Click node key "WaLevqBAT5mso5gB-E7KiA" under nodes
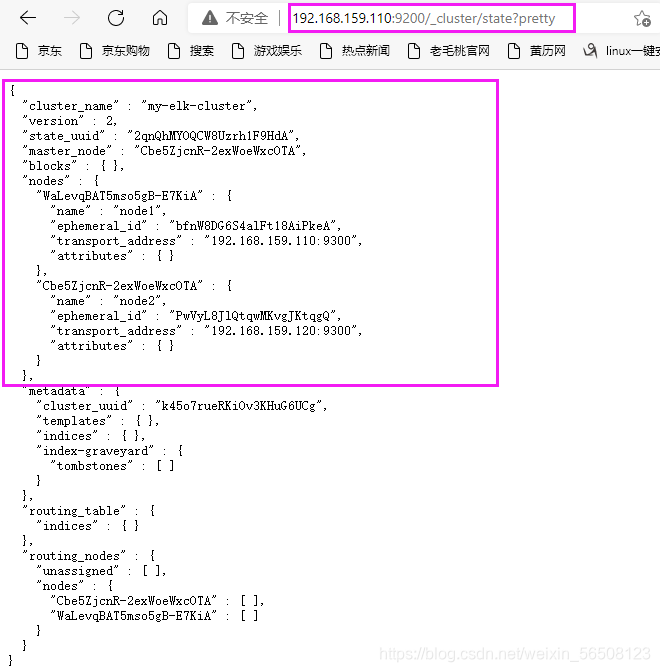The width and height of the screenshot is (660, 672). pyautogui.click(x=120, y=196)
